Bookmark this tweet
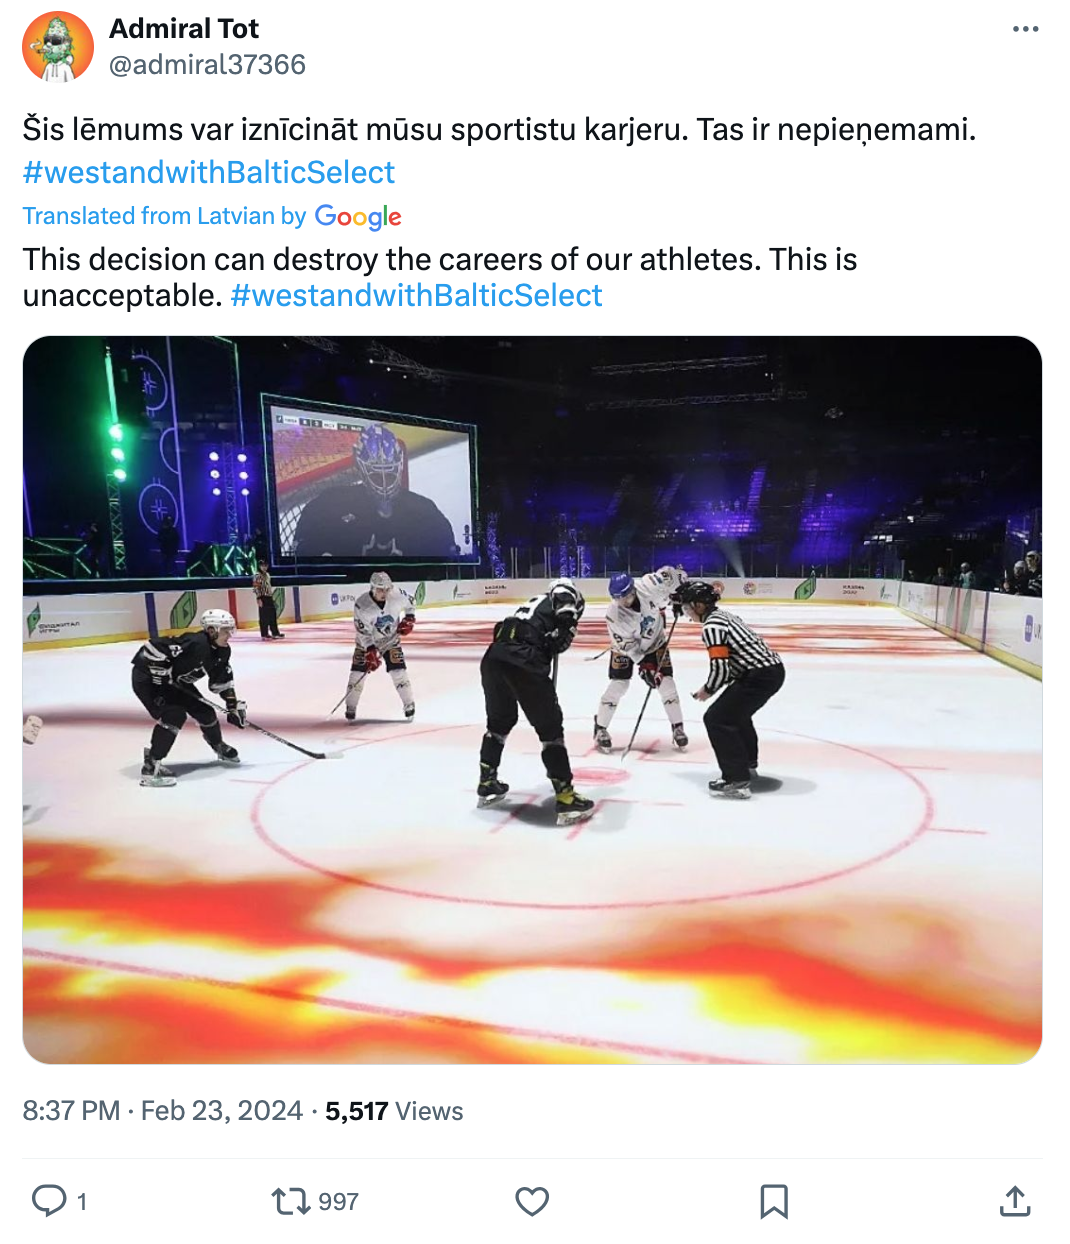This screenshot has height=1244, width=1070. click(x=774, y=1201)
